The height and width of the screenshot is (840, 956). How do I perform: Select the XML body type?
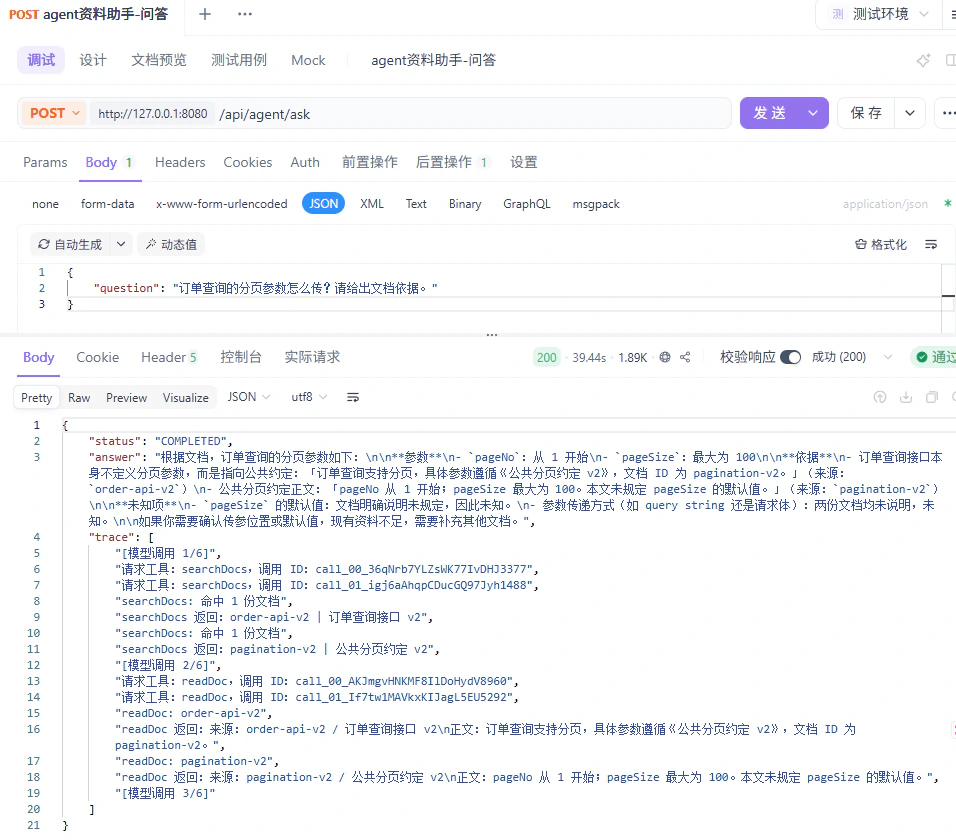click(x=372, y=204)
